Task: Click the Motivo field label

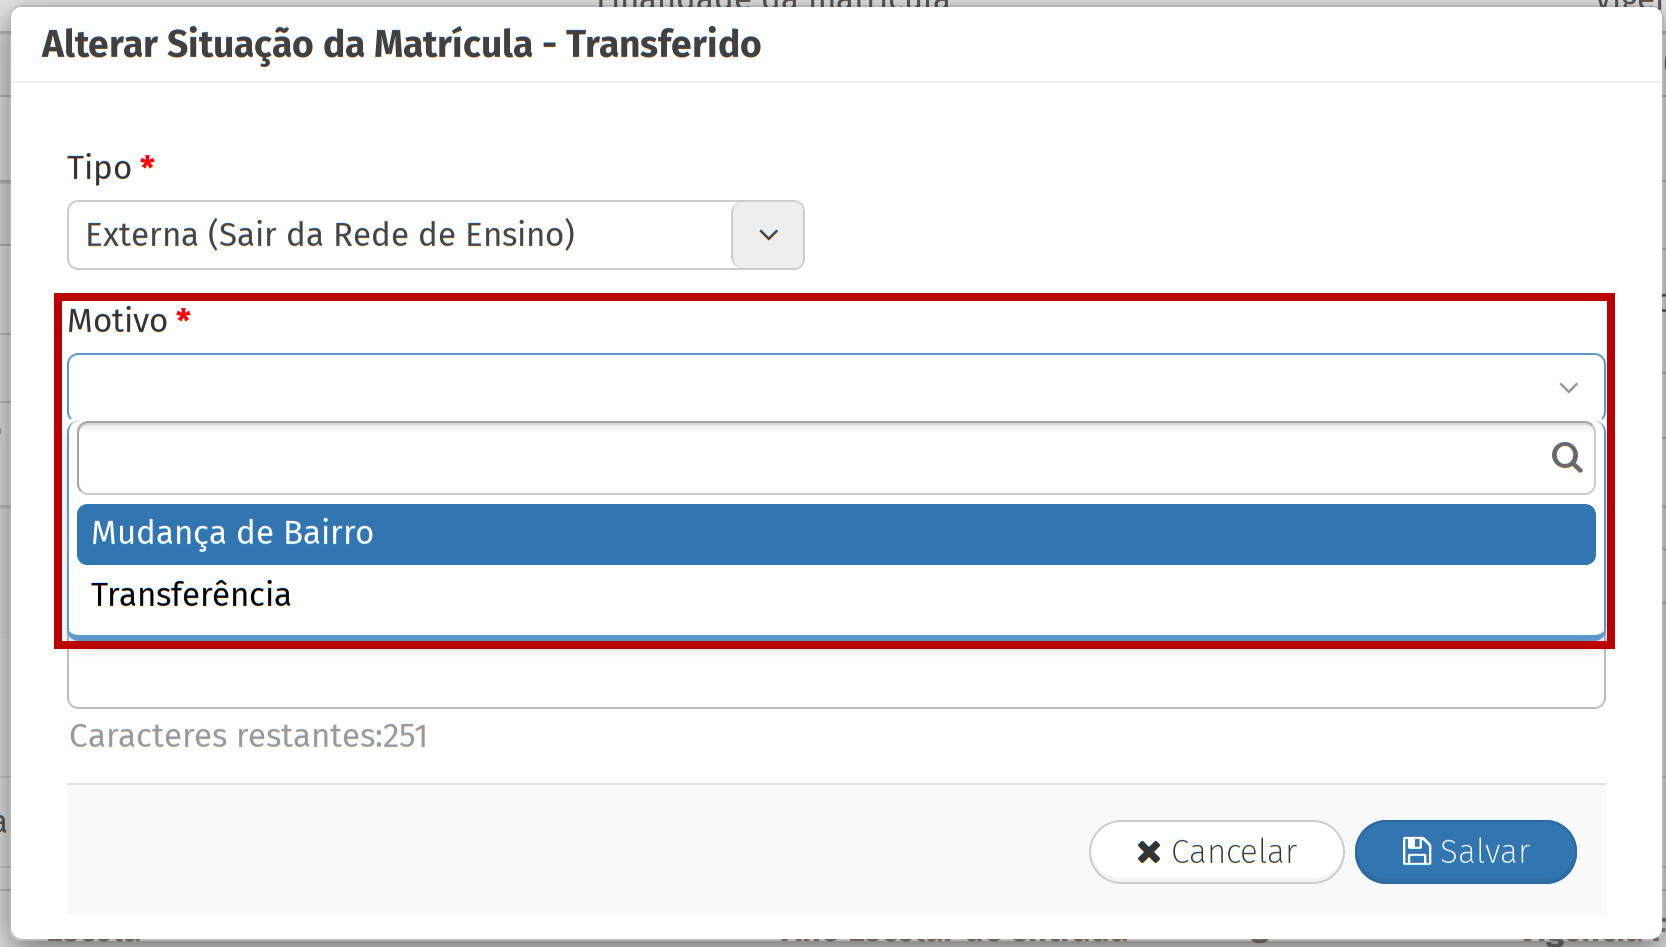Action: tap(117, 321)
